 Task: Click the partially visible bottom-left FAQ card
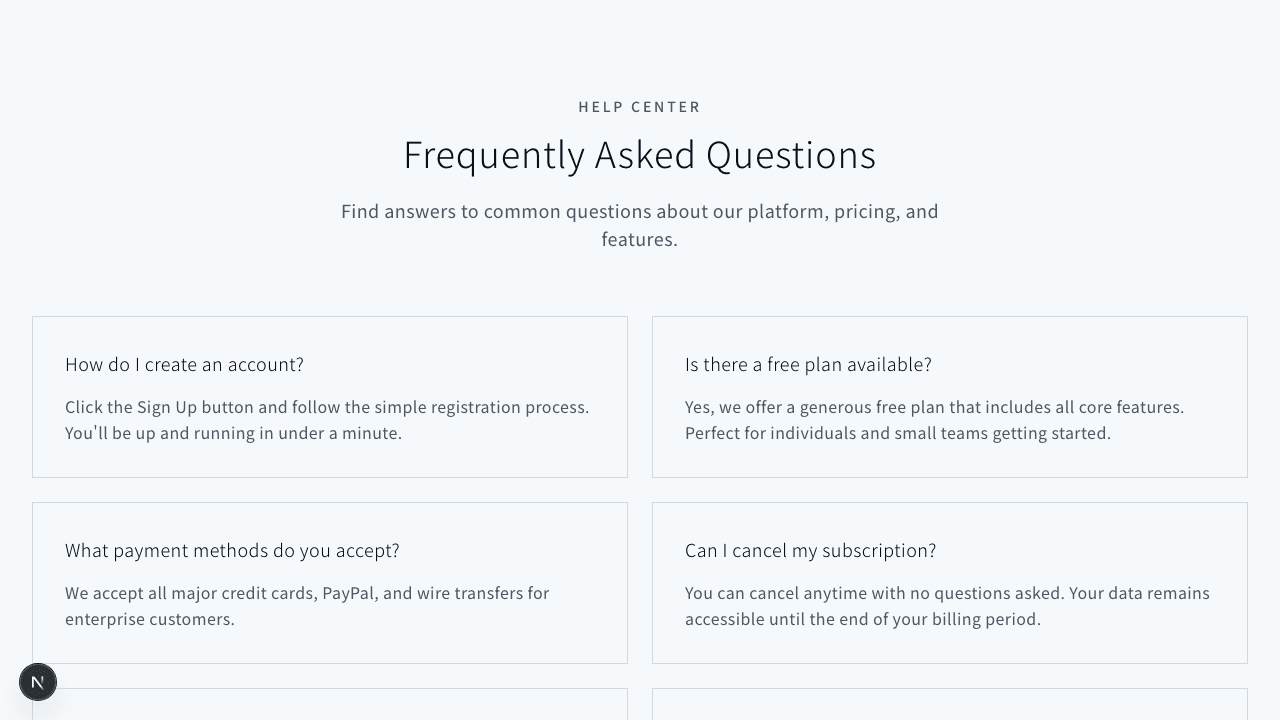pos(330,705)
